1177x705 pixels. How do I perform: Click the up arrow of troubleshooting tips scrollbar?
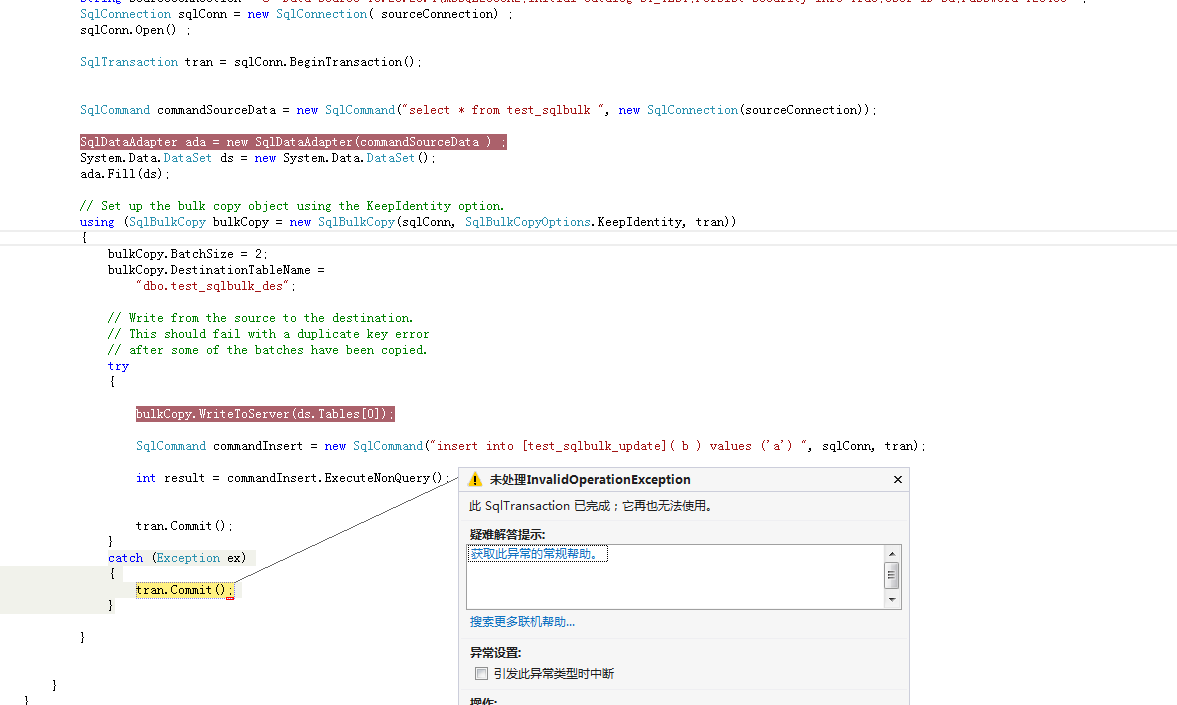892,554
